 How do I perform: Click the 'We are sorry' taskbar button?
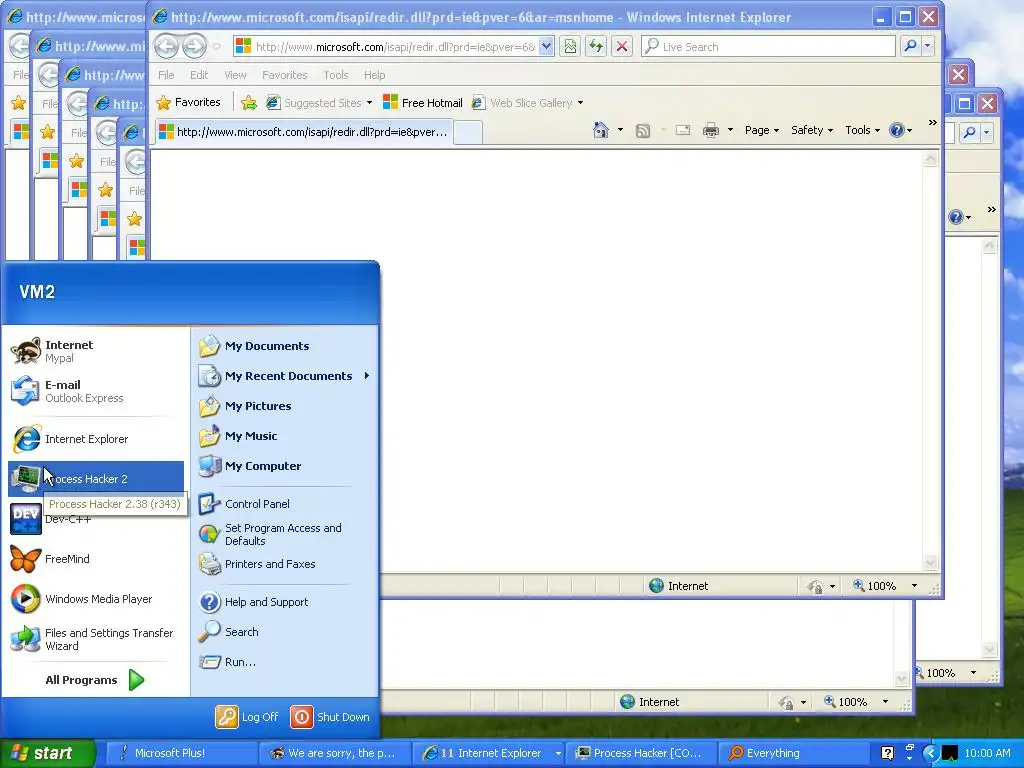[334, 753]
